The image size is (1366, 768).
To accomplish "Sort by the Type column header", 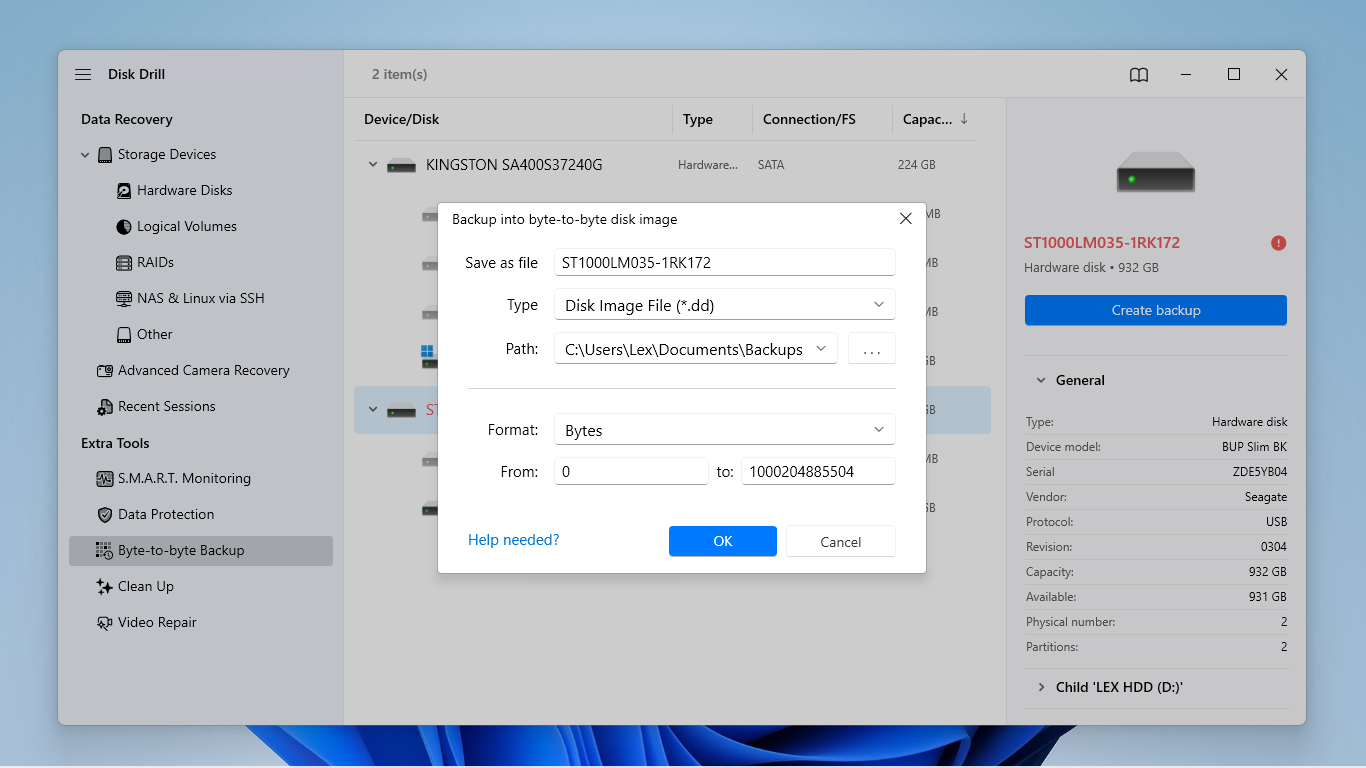I will (x=698, y=119).
